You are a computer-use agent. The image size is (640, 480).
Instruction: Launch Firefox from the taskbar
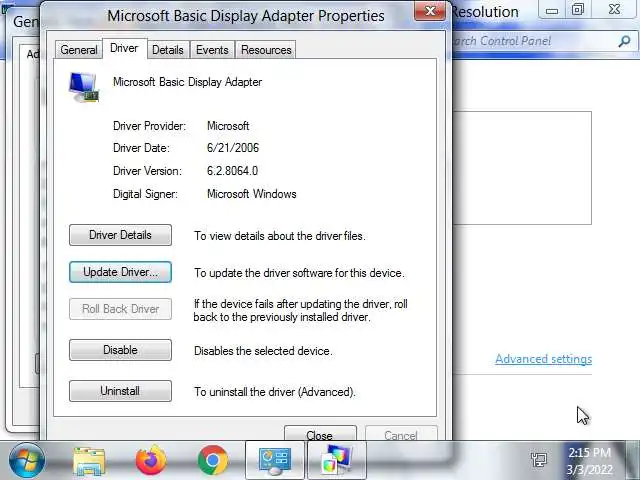tap(151, 461)
